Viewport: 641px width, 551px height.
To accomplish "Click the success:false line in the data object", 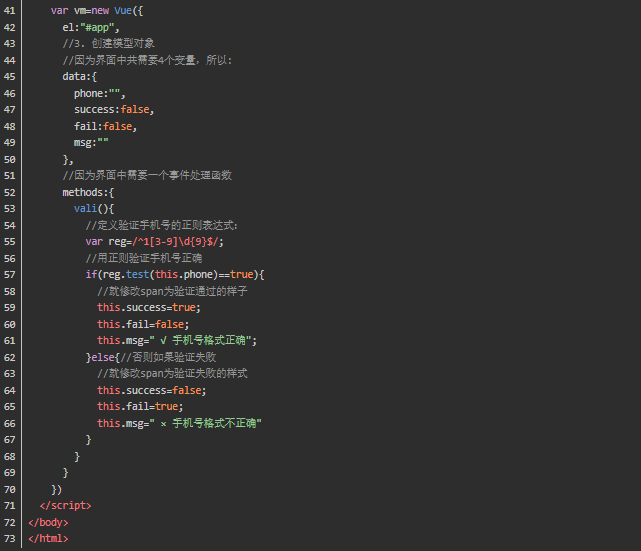I will (113, 109).
